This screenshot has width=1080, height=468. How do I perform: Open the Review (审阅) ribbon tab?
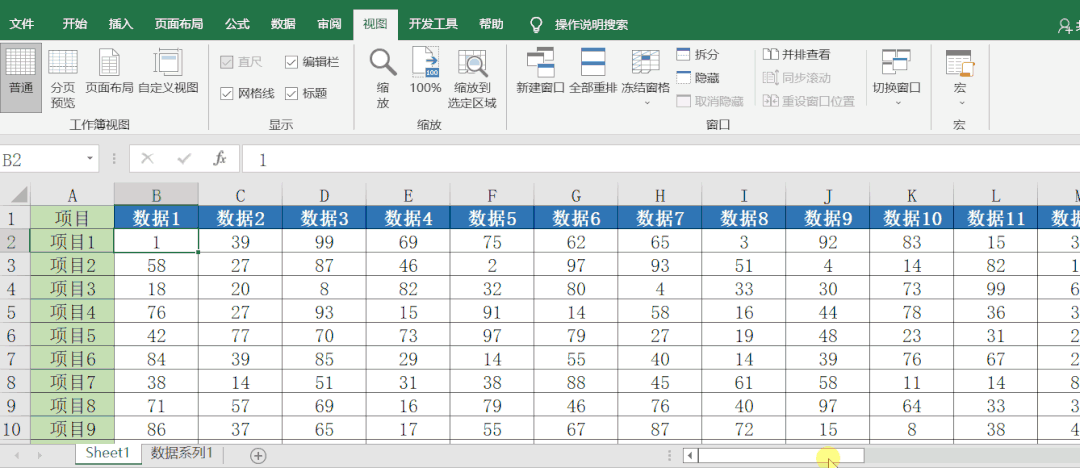[329, 24]
